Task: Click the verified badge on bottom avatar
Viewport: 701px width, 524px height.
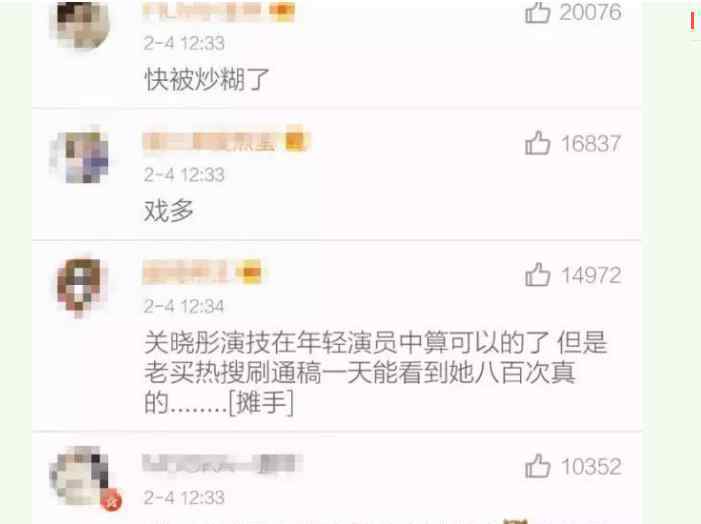Action: coord(111,500)
